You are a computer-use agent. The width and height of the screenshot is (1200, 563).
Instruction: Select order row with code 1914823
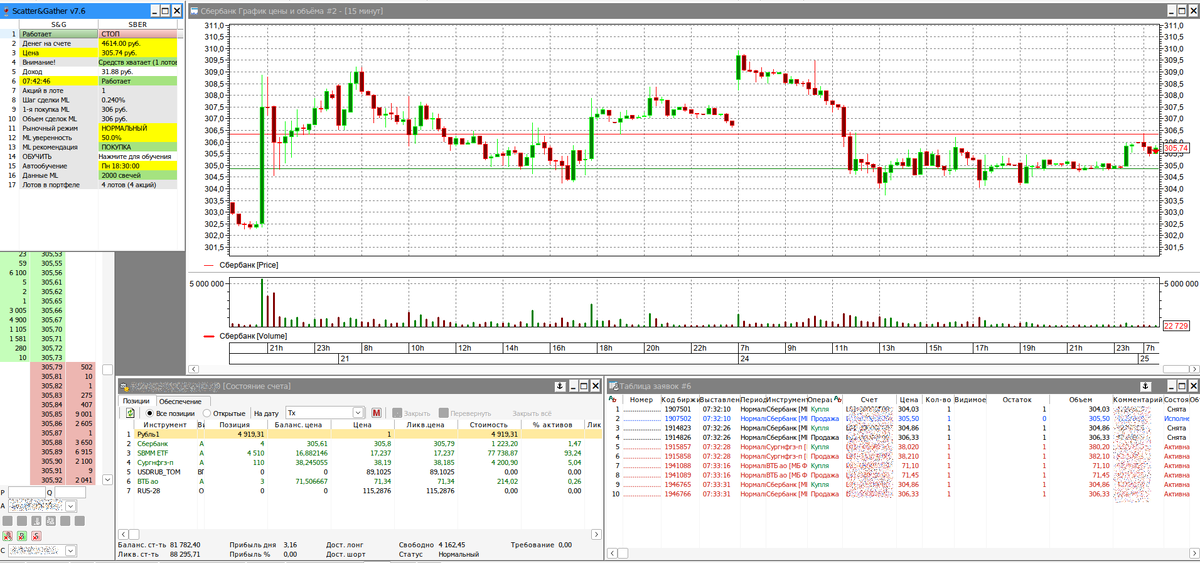coord(903,428)
